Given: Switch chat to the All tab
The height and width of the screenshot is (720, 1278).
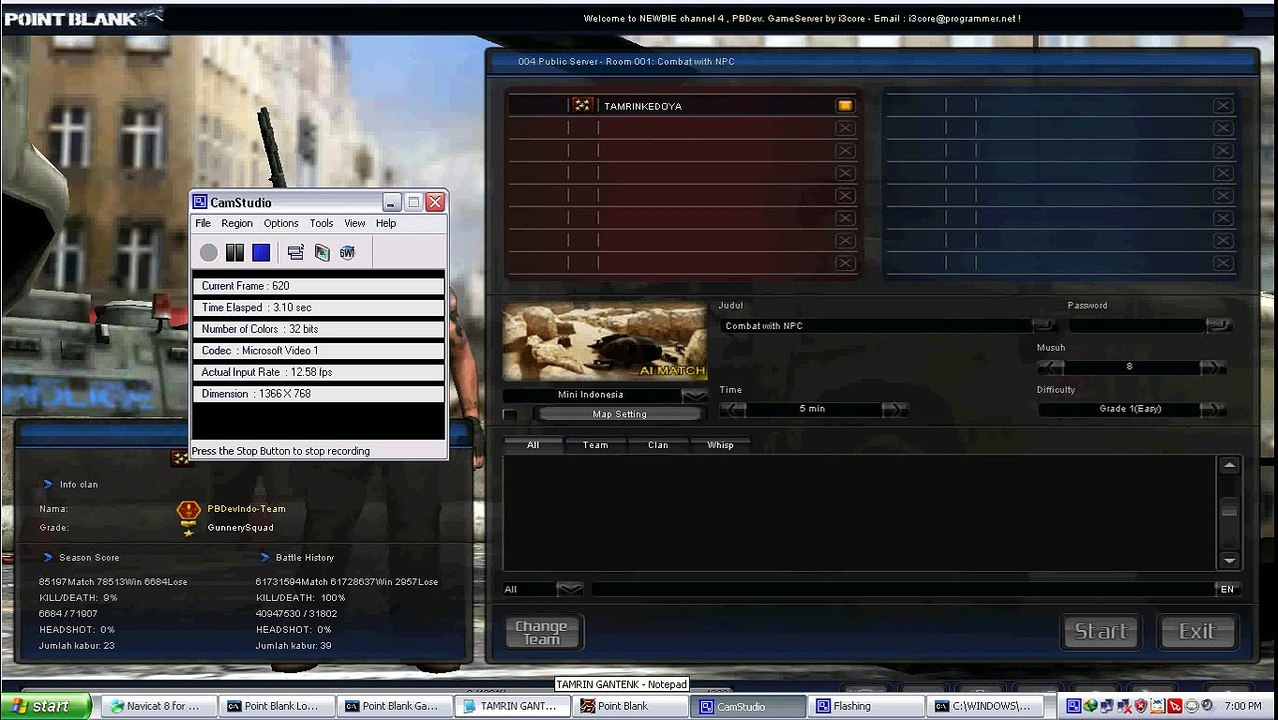Looking at the screenshot, I should (x=533, y=445).
